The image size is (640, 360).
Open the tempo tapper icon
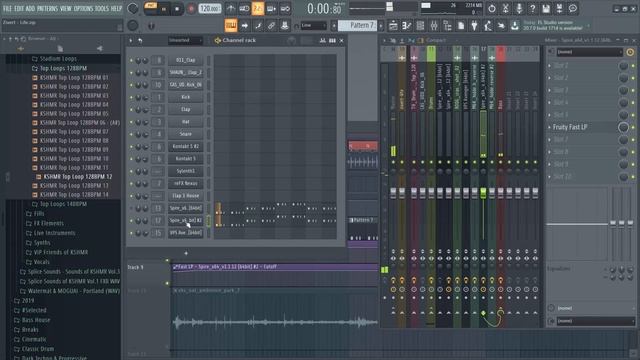[488, 26]
